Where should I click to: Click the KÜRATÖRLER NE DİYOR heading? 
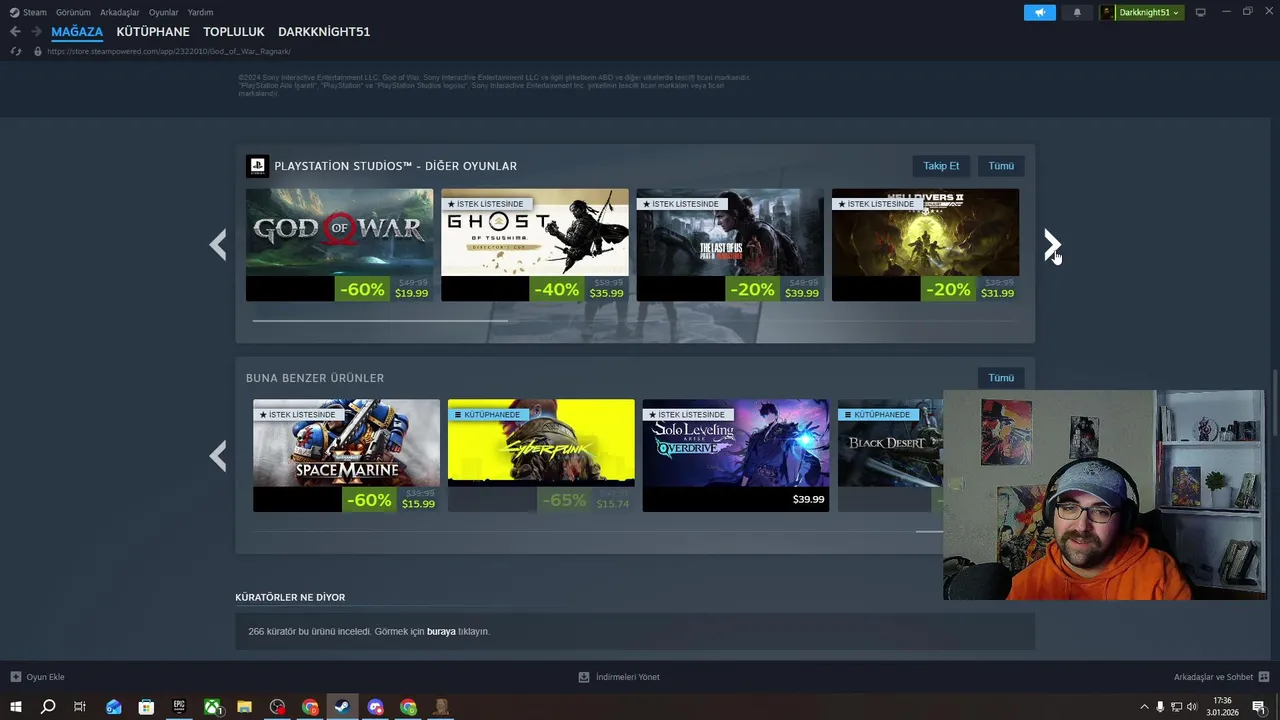coord(290,598)
